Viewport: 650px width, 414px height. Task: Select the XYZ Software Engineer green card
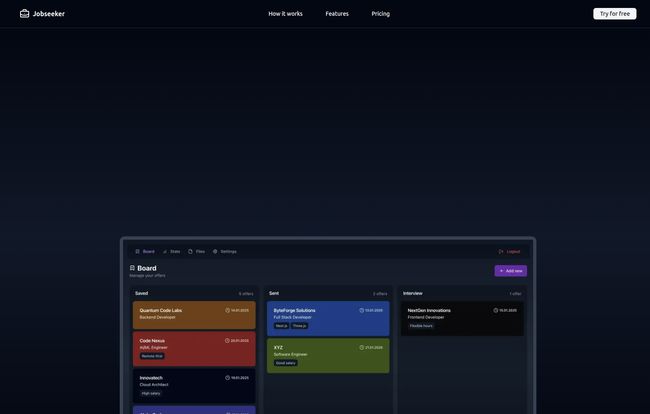click(328, 355)
